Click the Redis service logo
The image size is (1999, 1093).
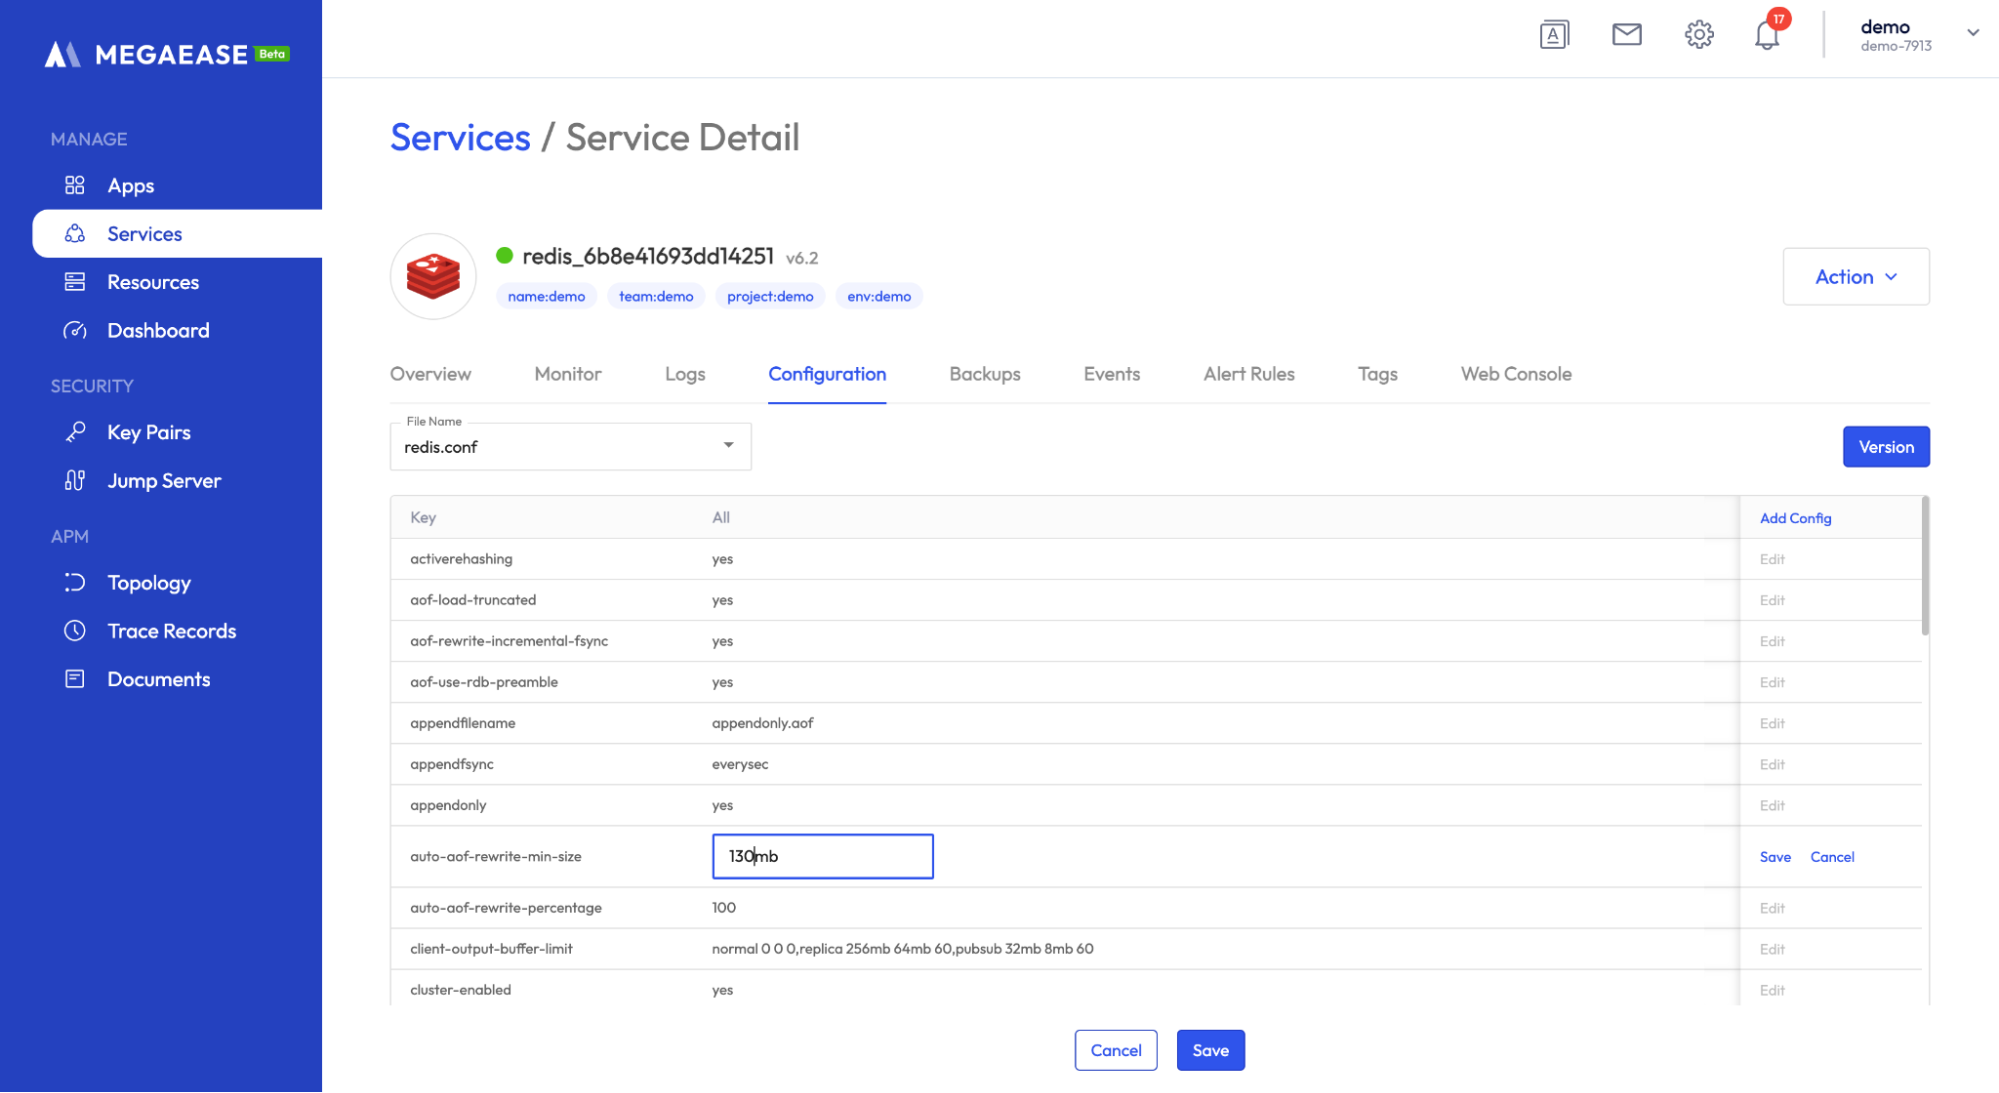click(x=433, y=277)
